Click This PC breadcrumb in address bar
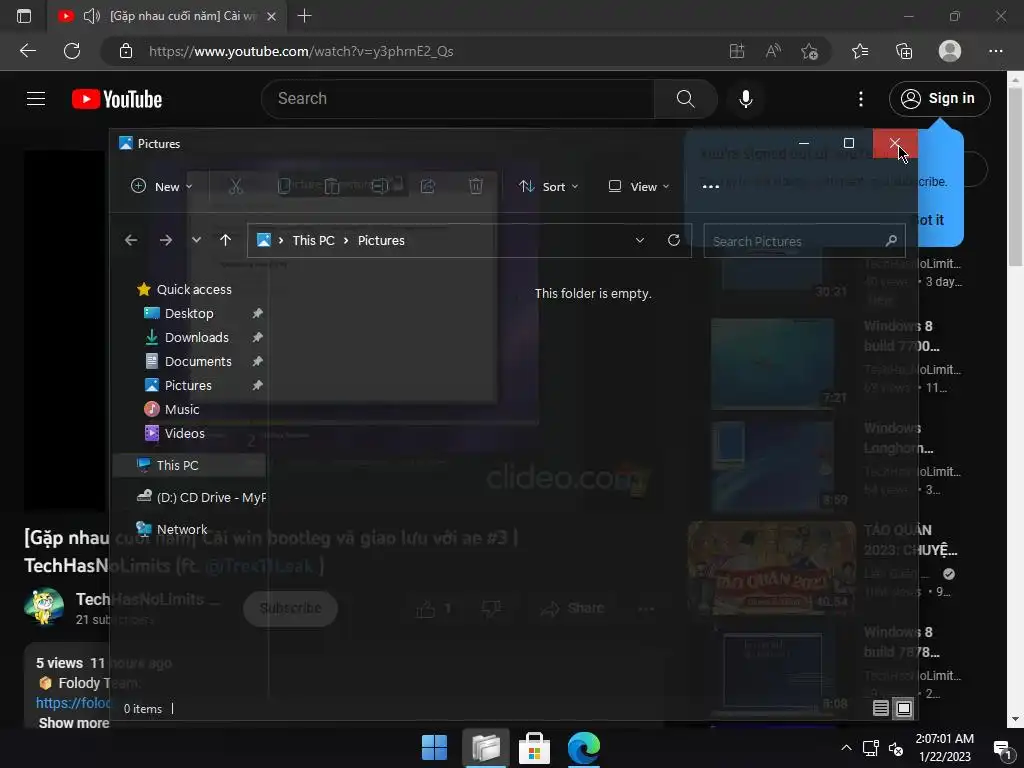The width and height of the screenshot is (1024, 768). tap(313, 240)
